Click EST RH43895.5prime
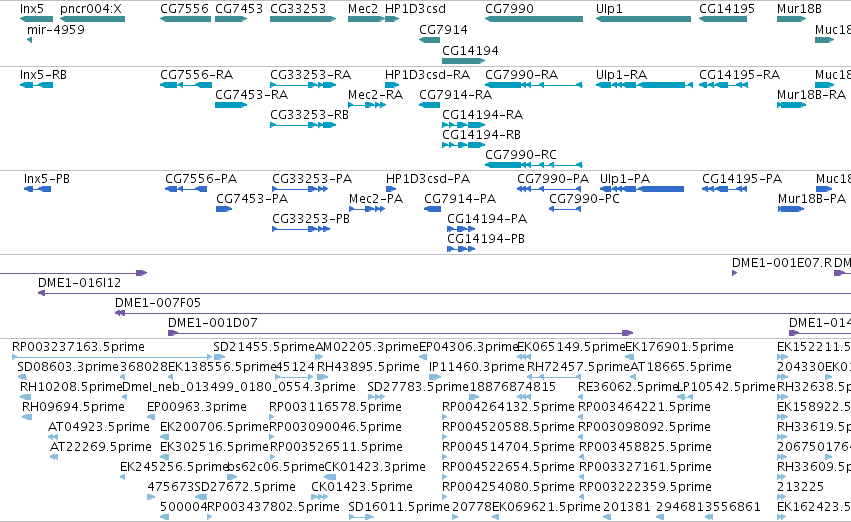 pyautogui.click(x=368, y=367)
